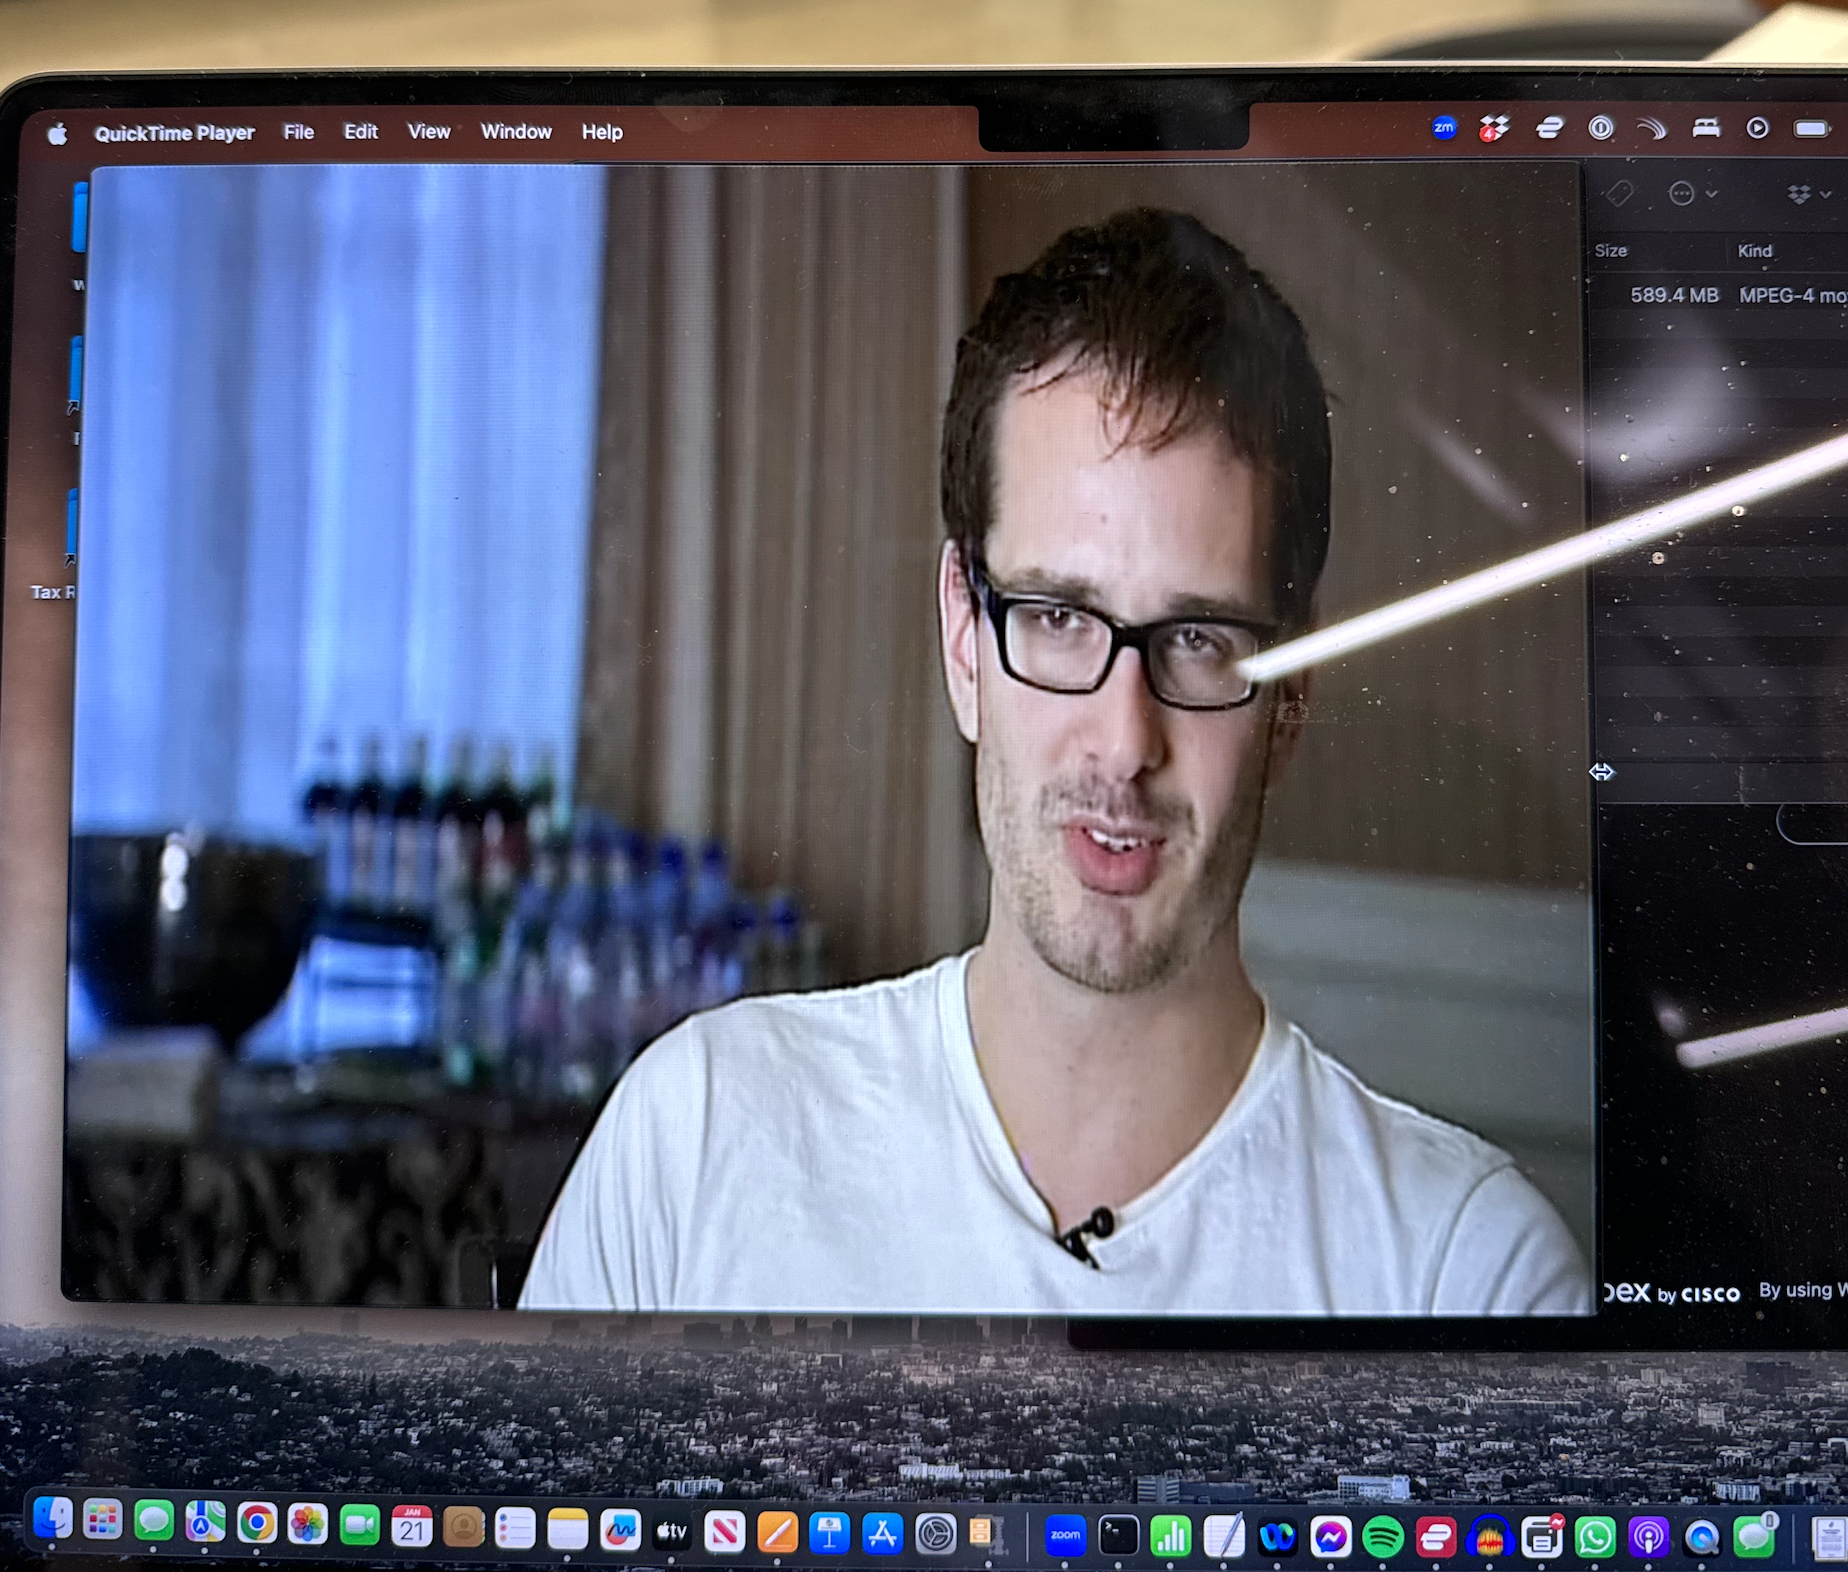Viewport: 1848px width, 1572px height.
Task: Open the App Store from the dock
Action: click(883, 1535)
